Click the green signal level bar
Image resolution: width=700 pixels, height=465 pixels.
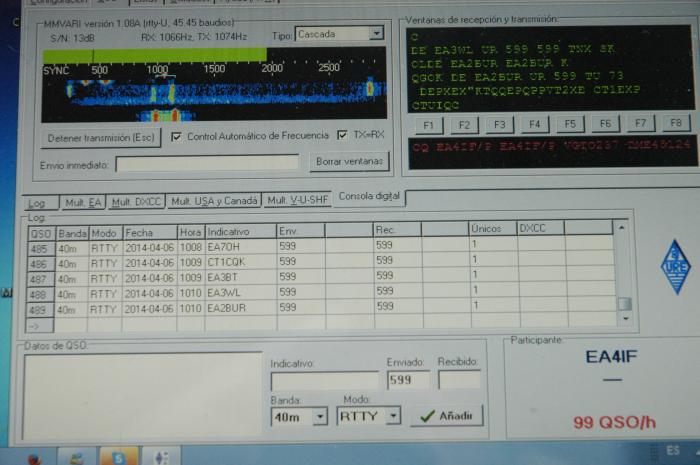click(154, 55)
